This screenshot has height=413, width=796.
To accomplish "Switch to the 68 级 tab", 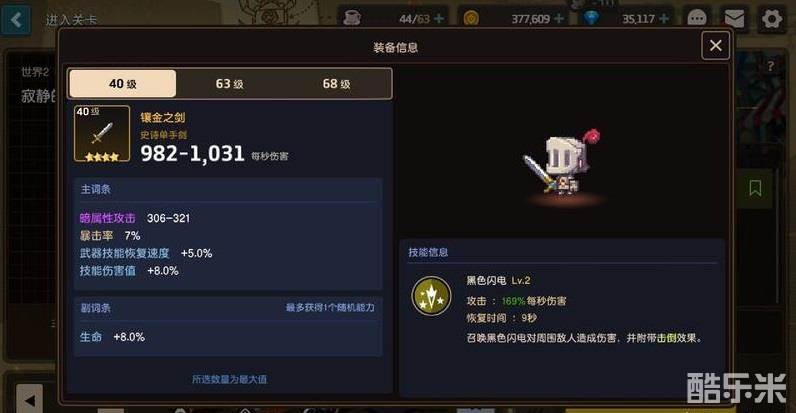I will click(x=337, y=83).
